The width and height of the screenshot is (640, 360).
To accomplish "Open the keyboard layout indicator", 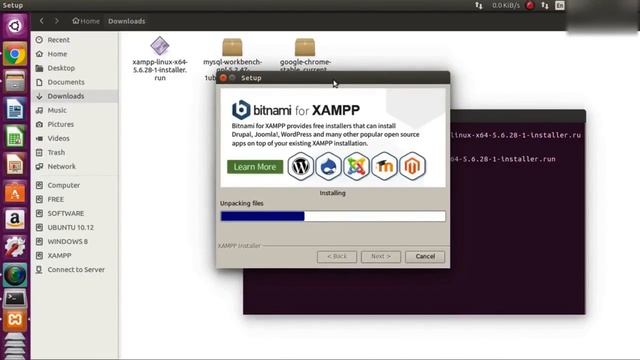I will pos(560,5).
